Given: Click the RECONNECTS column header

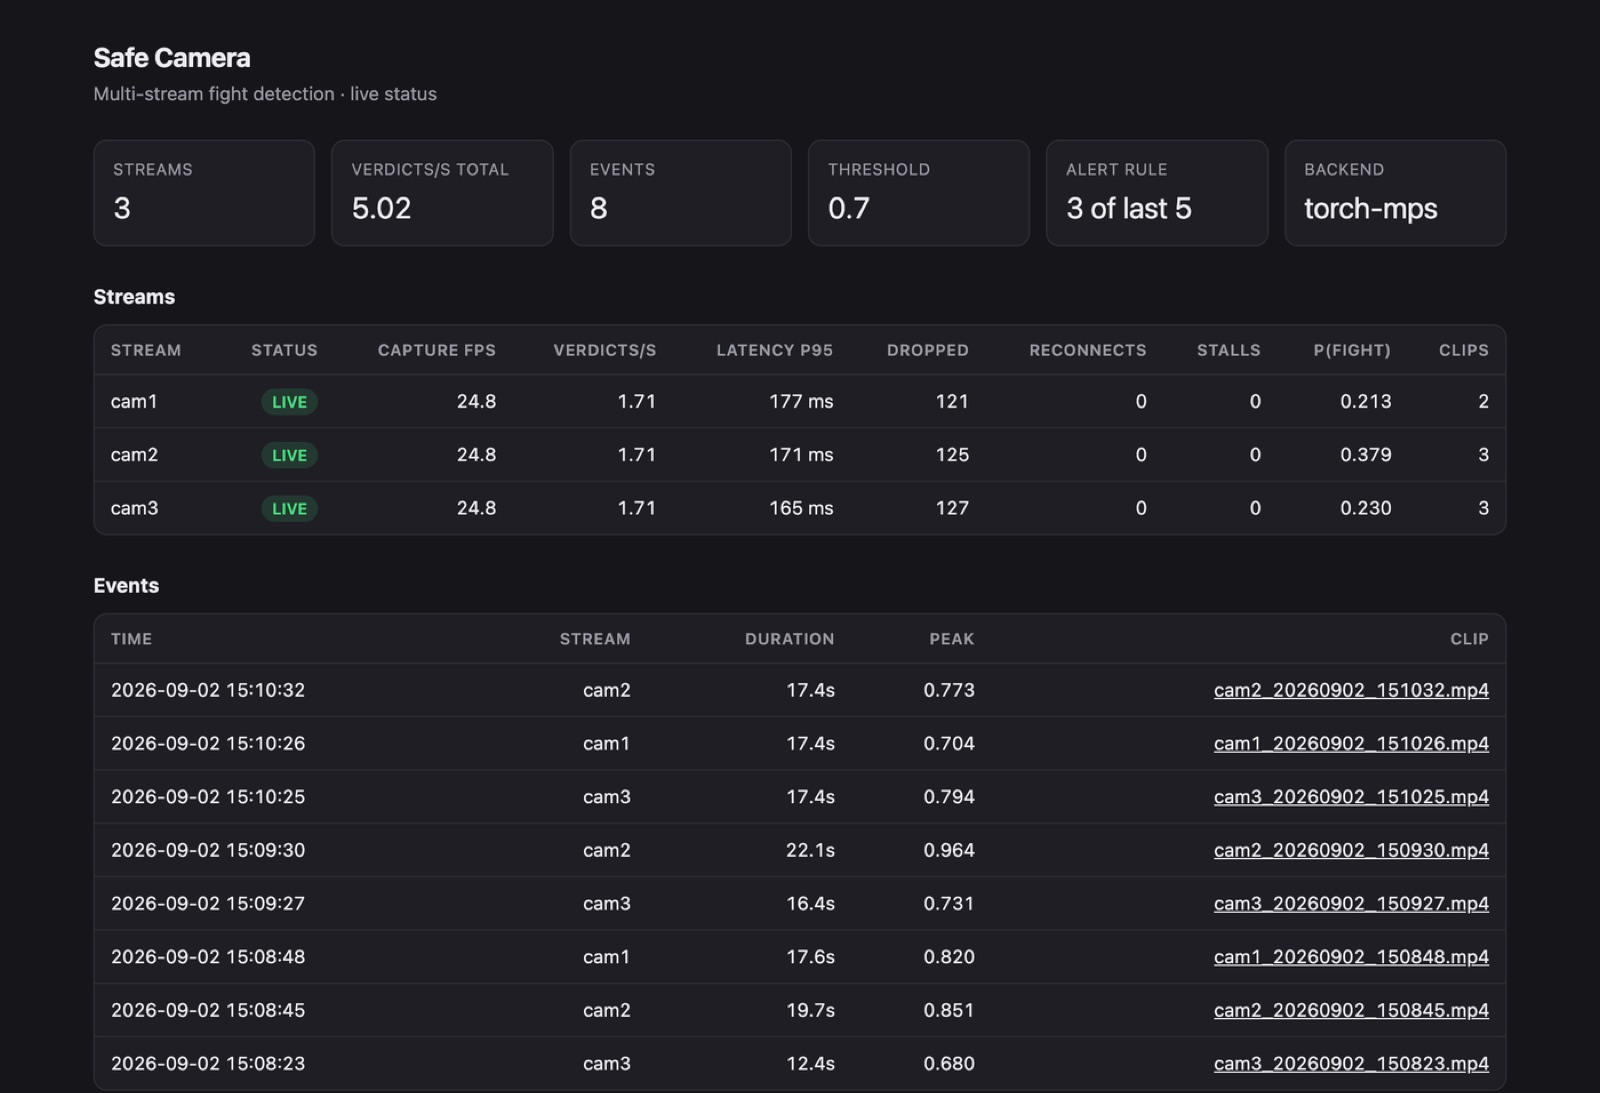Looking at the screenshot, I should tap(1088, 350).
